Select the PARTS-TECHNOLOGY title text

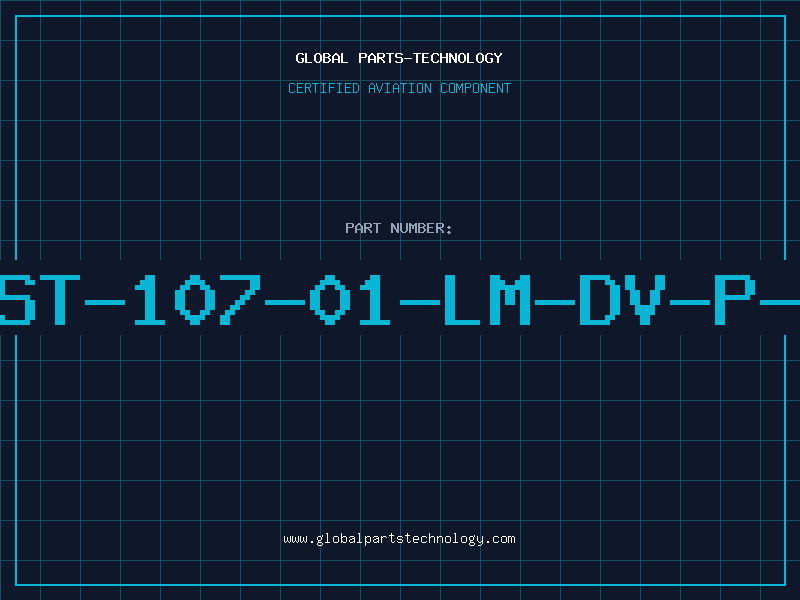pyautogui.click(x=430, y=58)
